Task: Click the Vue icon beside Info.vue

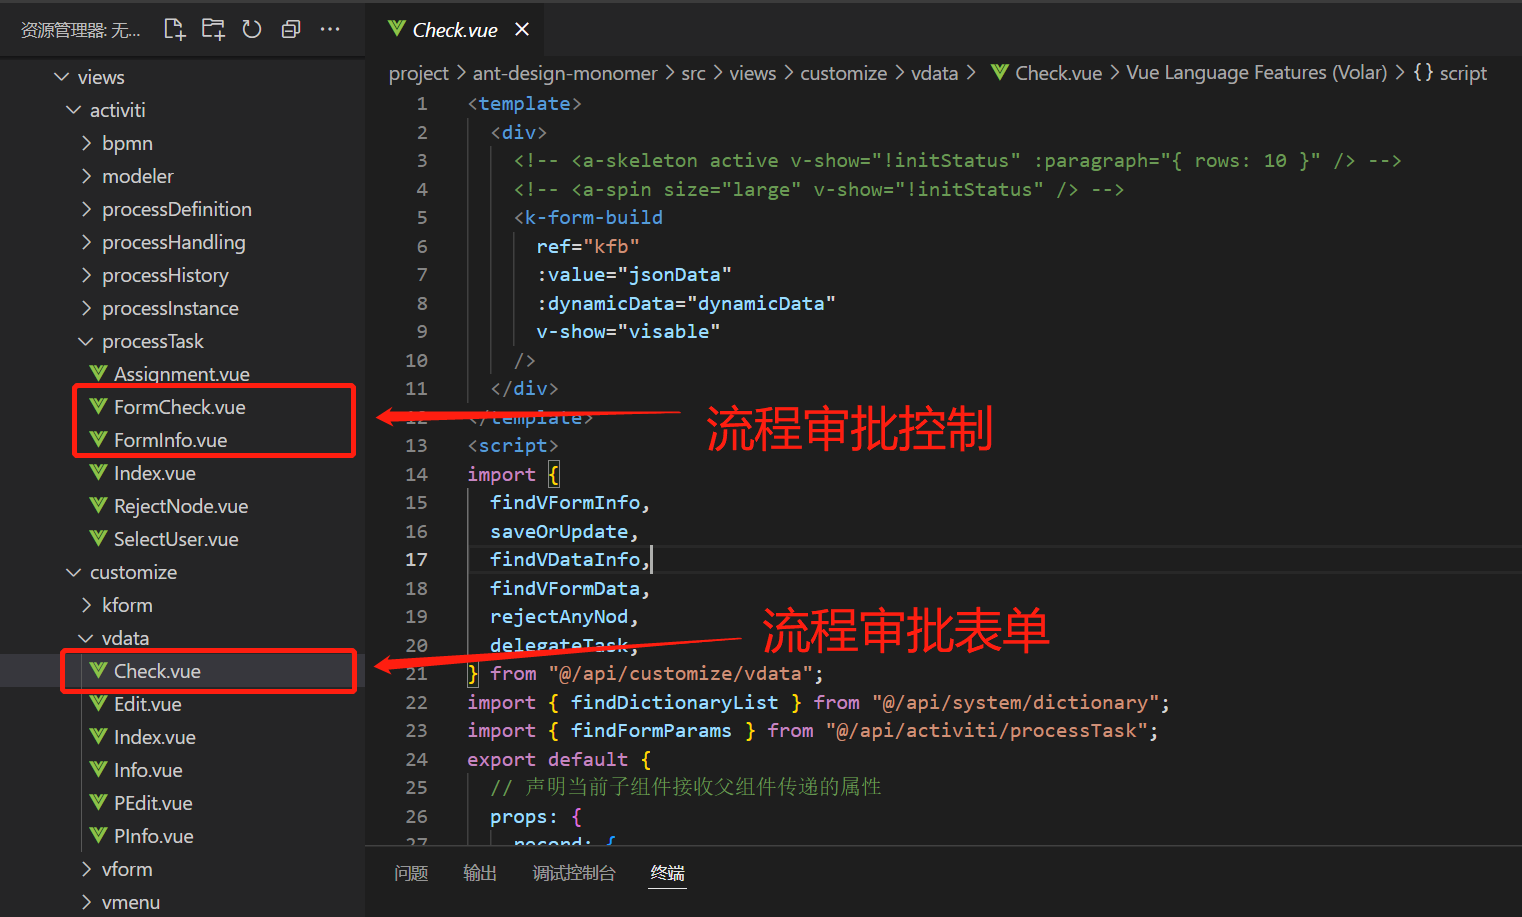Action: [98, 769]
